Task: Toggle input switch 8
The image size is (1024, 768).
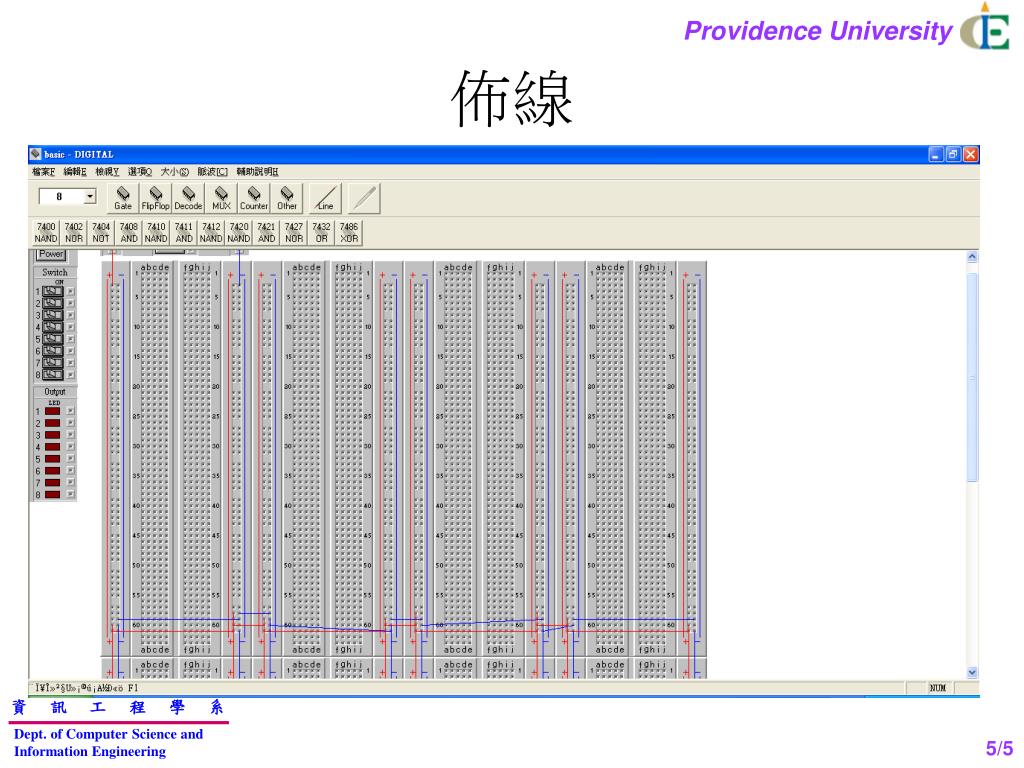Action: point(53,374)
